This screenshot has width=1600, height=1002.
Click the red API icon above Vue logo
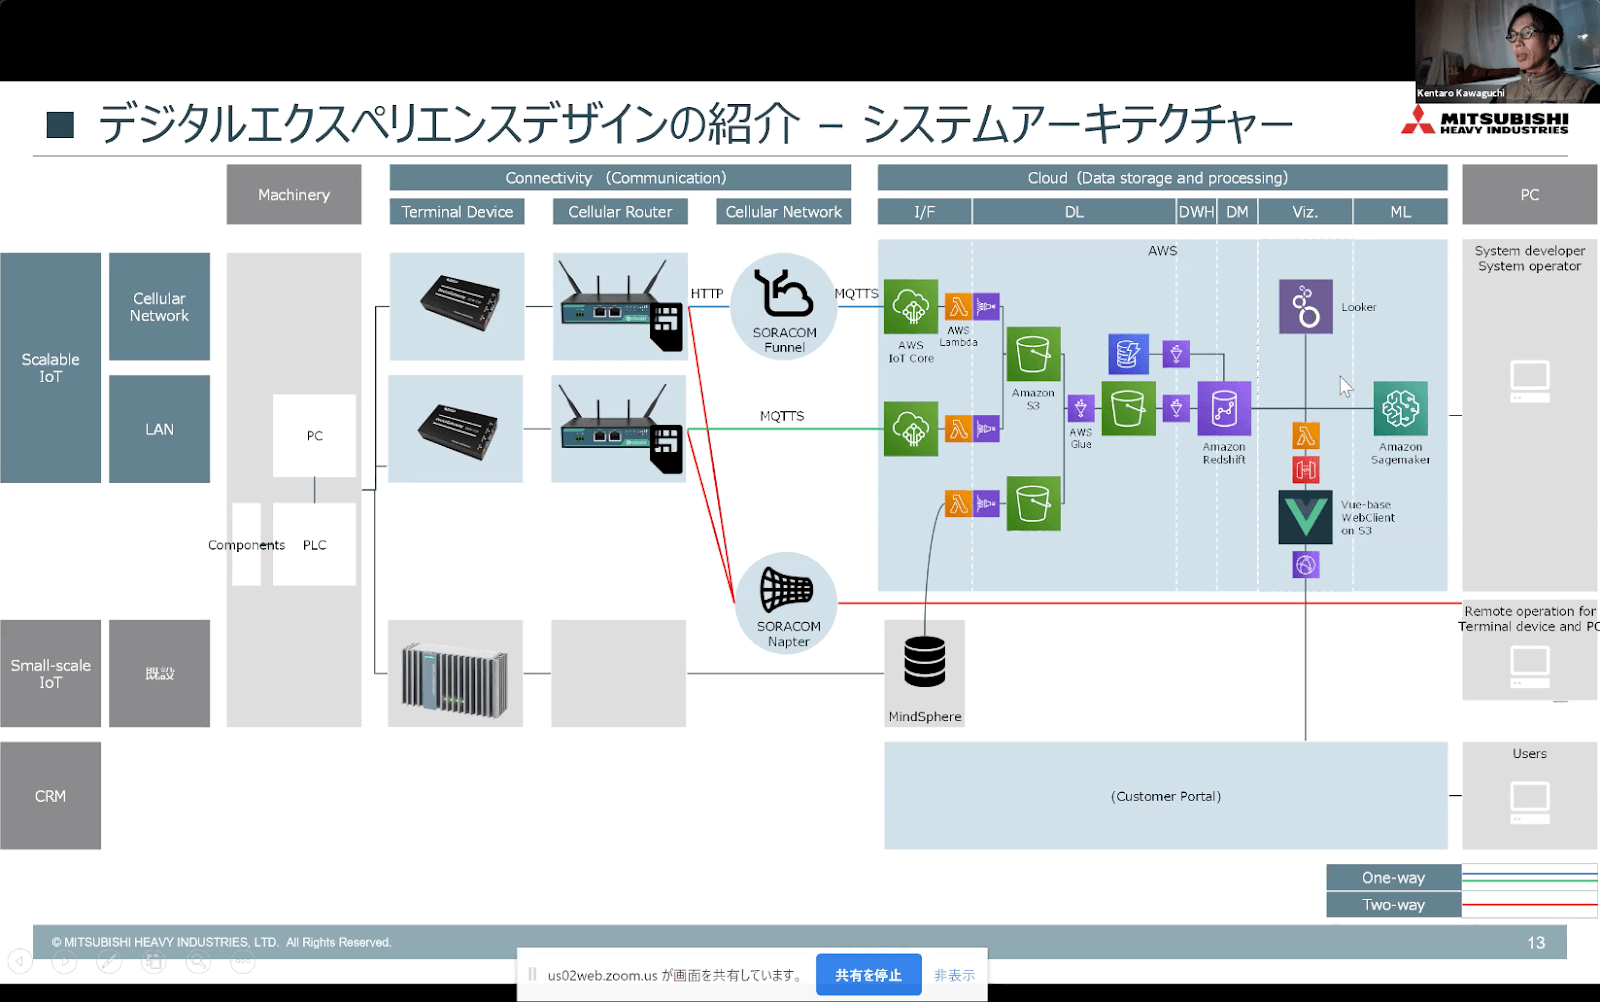1305,469
